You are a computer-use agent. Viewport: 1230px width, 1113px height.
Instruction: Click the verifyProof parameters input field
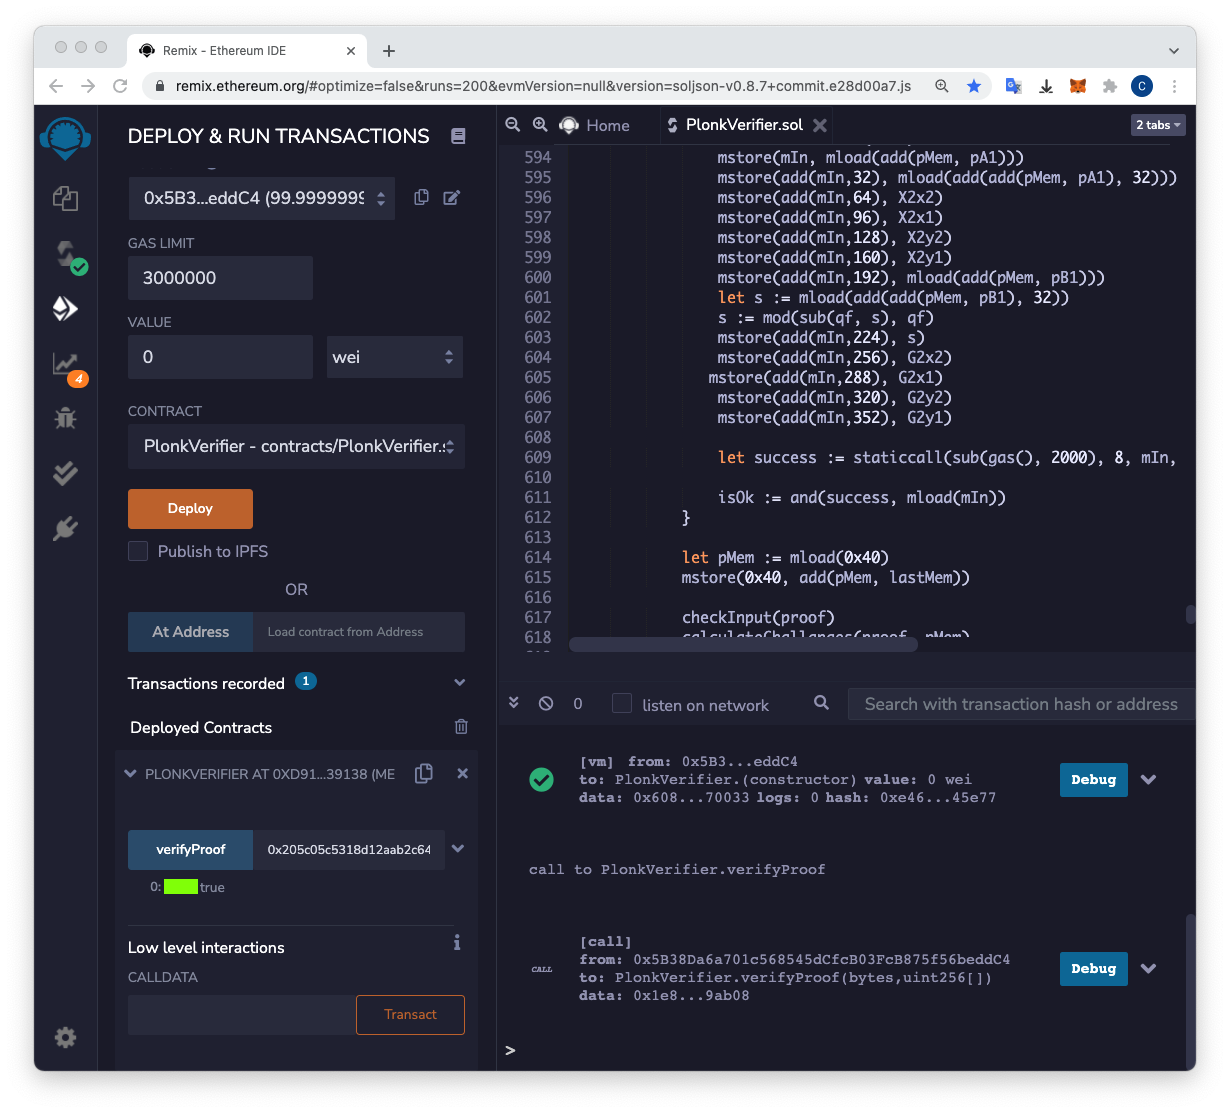(349, 849)
